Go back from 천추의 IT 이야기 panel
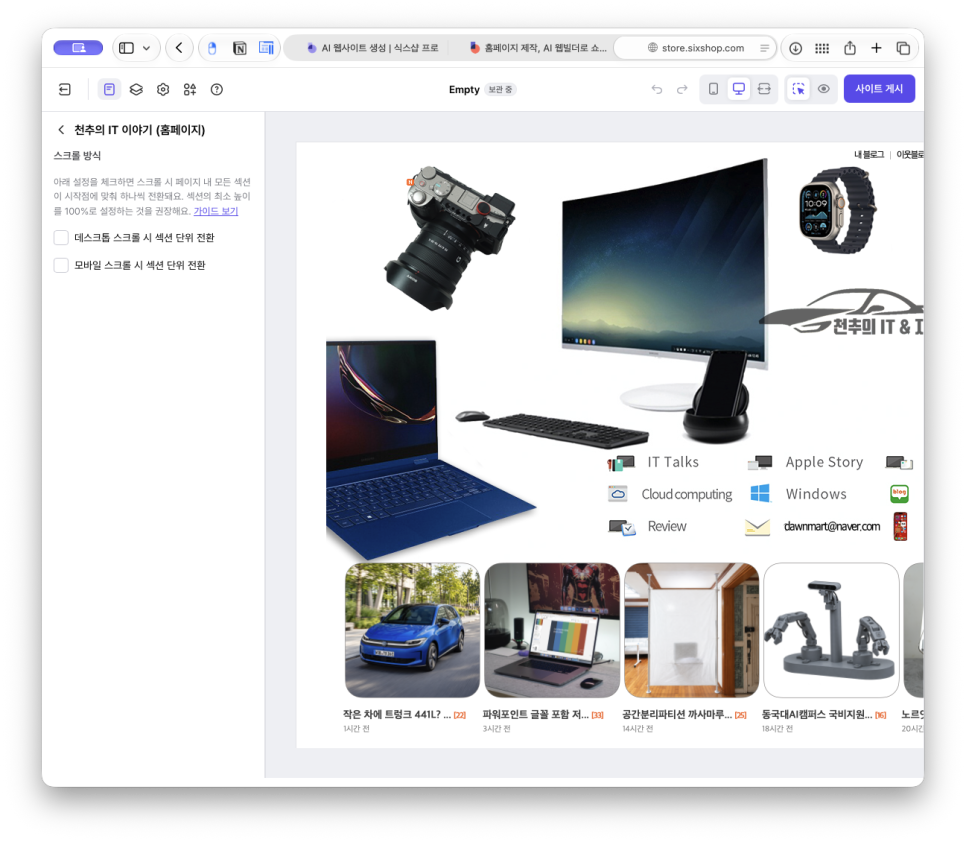This screenshot has width=966, height=842. pos(61,129)
